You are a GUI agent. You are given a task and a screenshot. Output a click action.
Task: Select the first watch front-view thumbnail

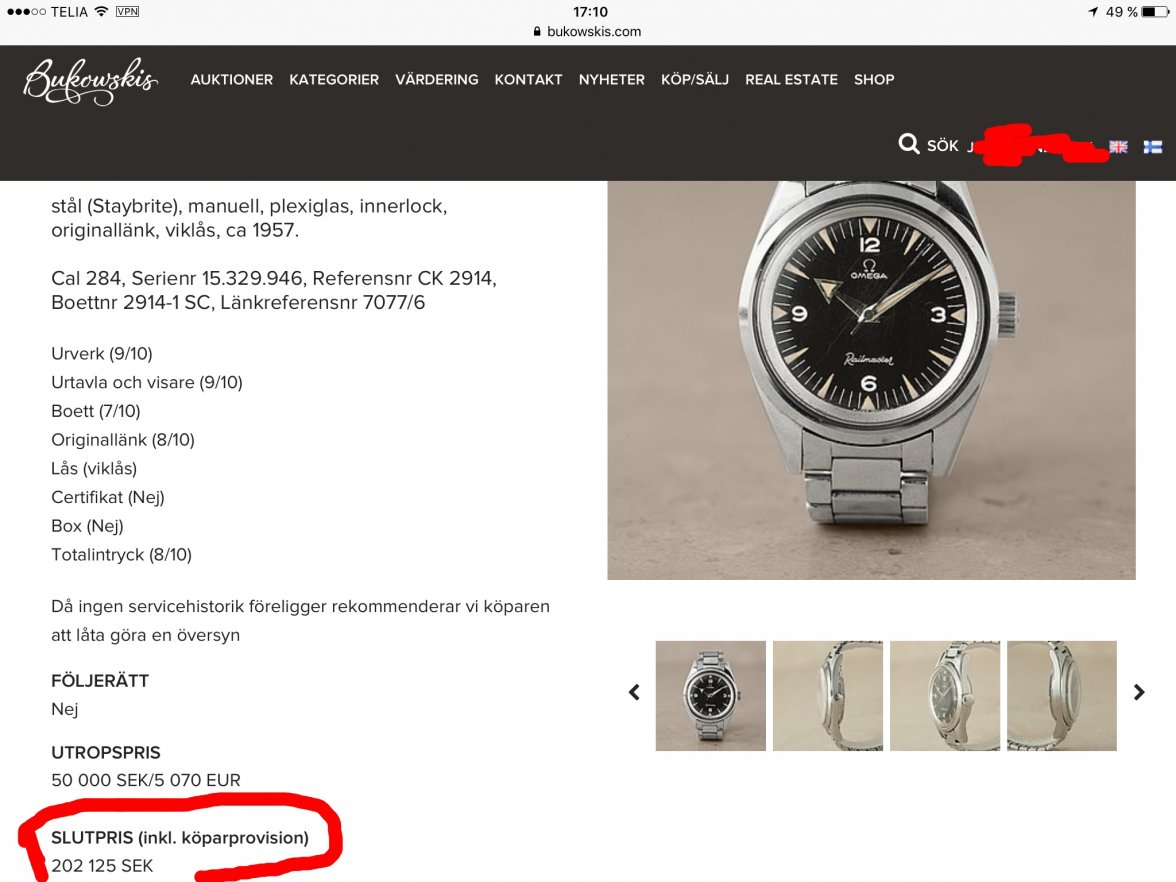point(710,696)
